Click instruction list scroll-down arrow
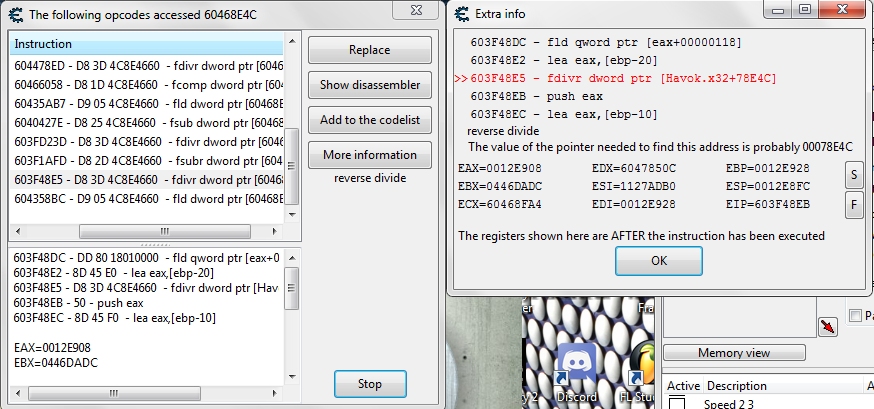 (x=292, y=215)
